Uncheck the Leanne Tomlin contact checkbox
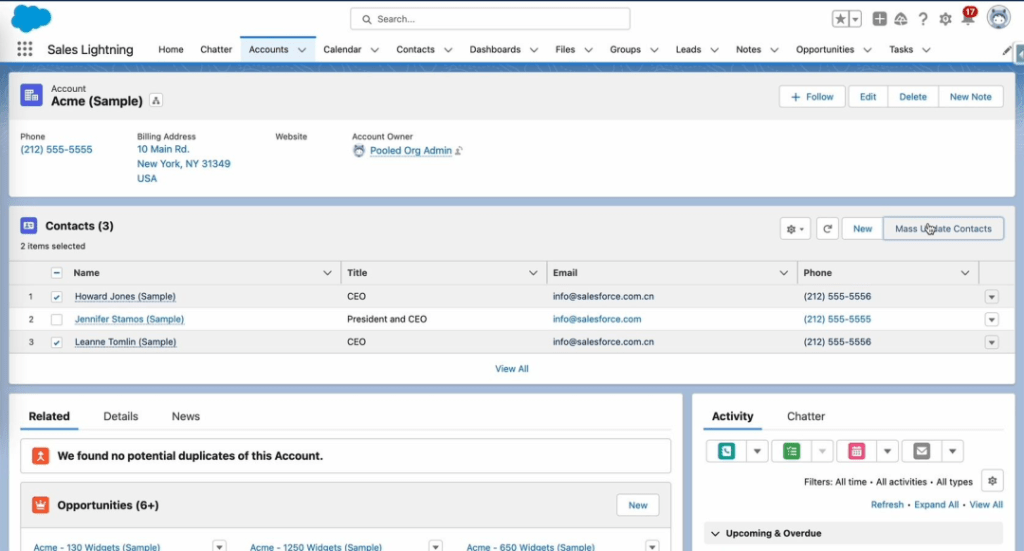 coord(57,342)
